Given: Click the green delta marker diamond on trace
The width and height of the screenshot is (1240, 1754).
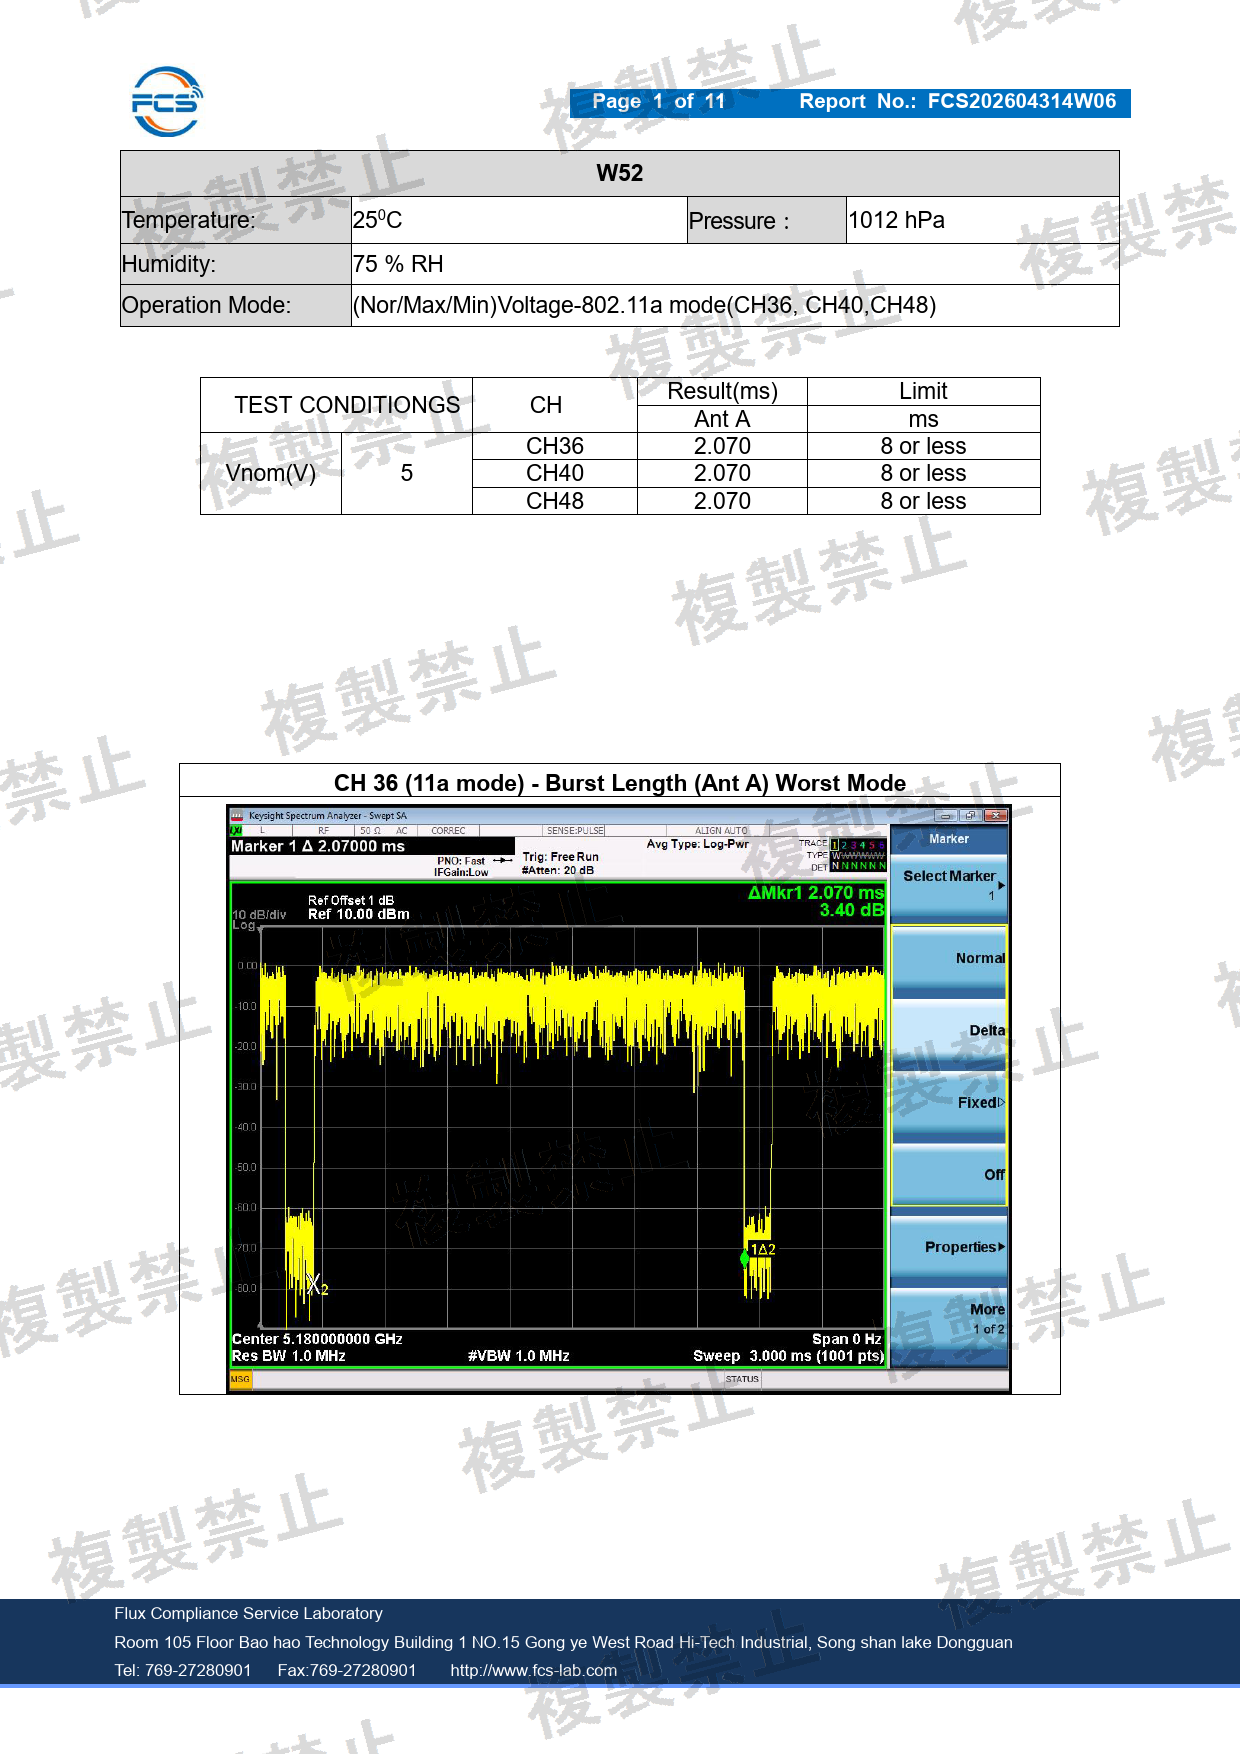Looking at the screenshot, I should point(744,1258).
